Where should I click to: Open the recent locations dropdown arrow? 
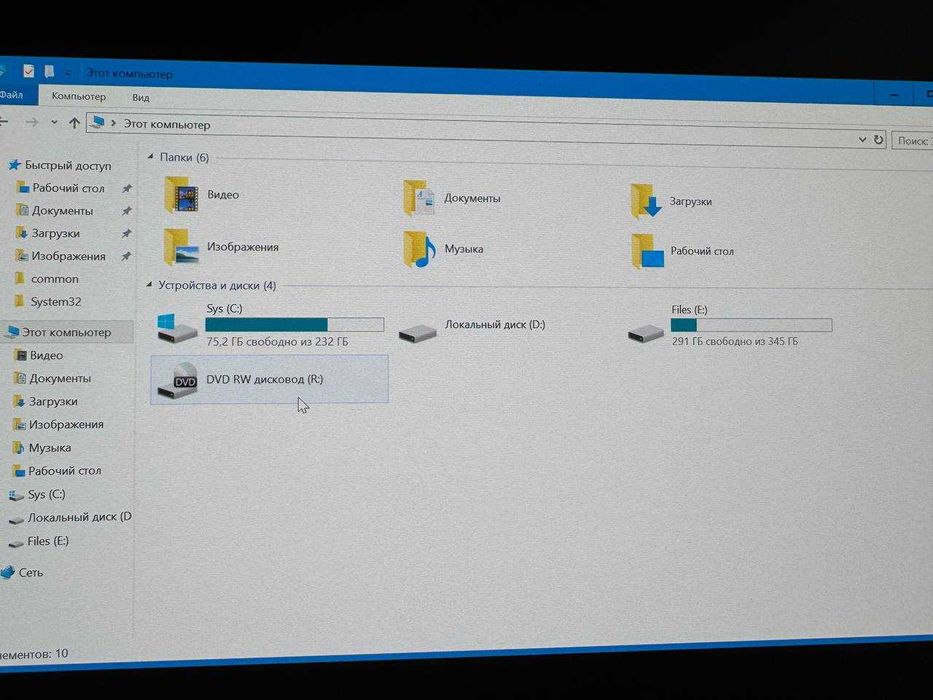pyautogui.click(x=54, y=123)
